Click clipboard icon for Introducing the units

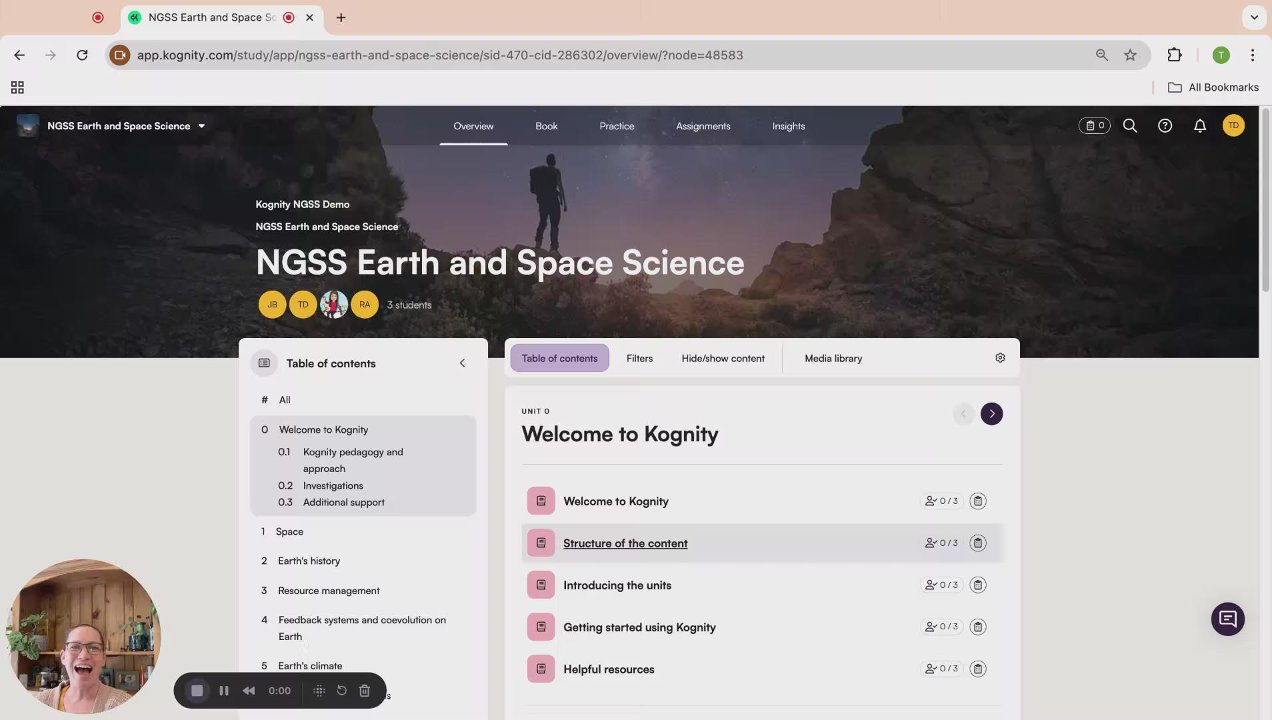(978, 585)
